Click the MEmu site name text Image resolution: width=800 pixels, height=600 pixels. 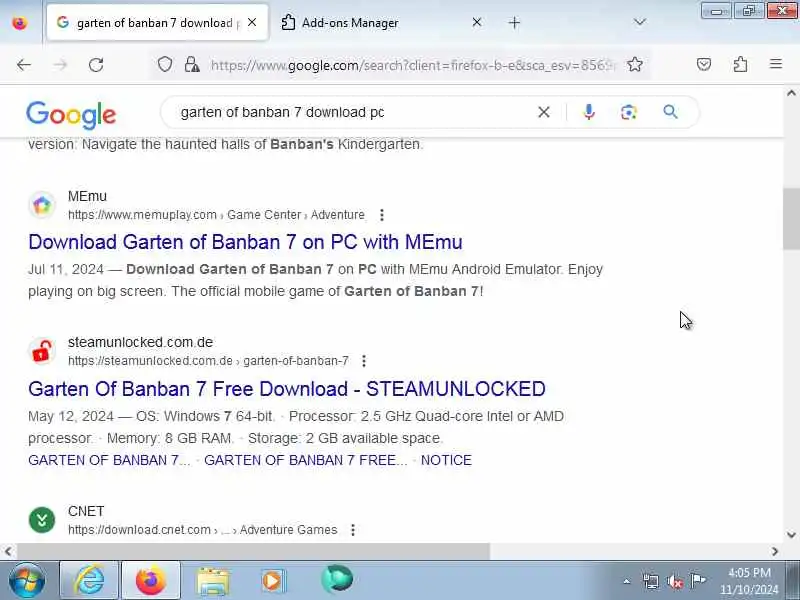(87, 196)
